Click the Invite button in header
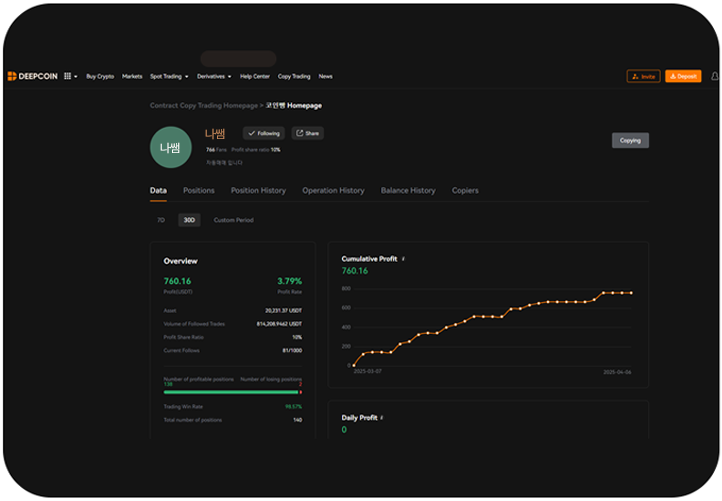 pos(643,76)
